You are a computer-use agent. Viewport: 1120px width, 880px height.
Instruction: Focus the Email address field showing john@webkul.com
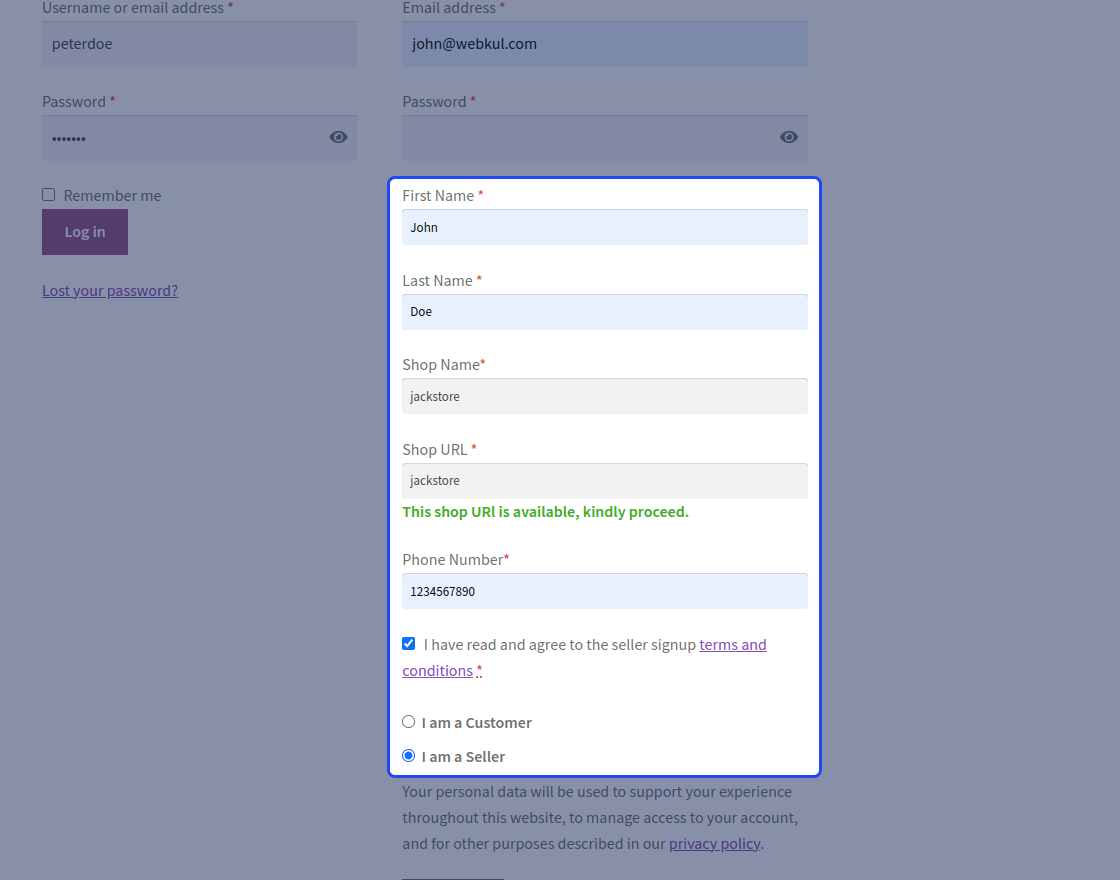(x=604, y=43)
